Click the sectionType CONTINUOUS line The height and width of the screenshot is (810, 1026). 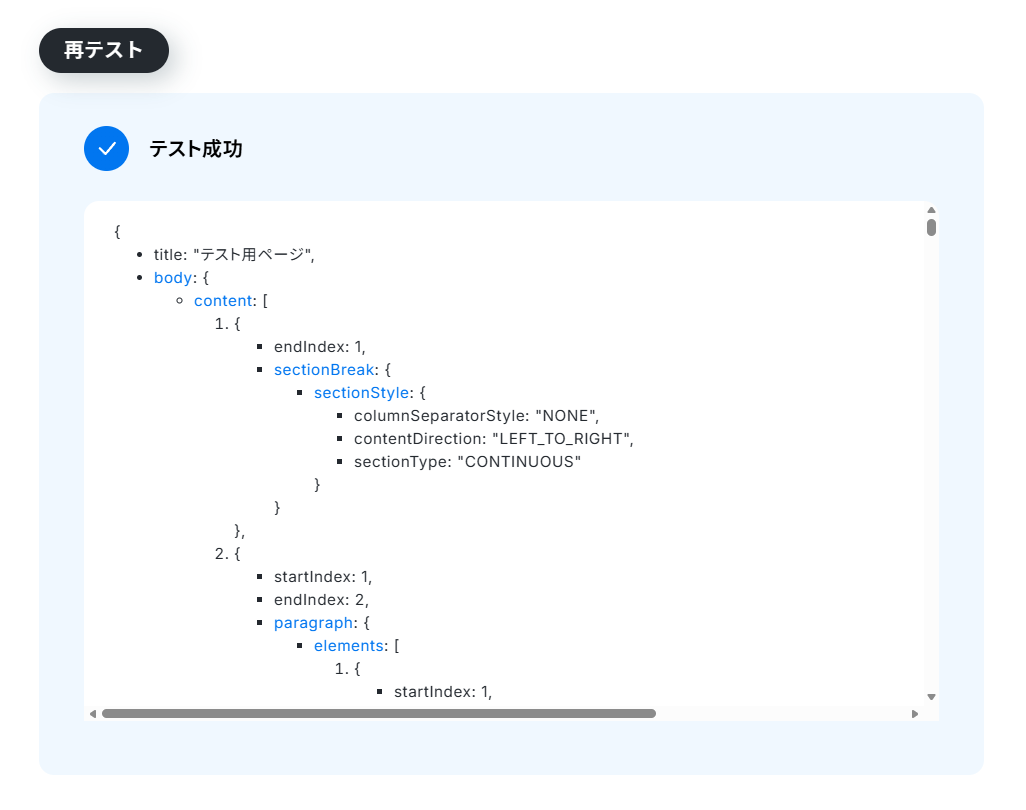[467, 462]
